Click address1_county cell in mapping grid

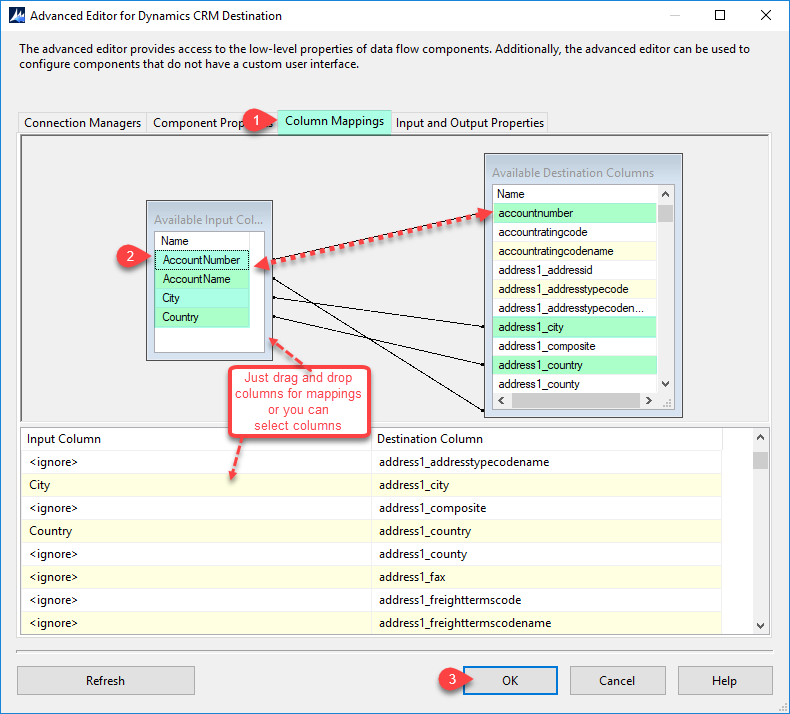point(547,554)
